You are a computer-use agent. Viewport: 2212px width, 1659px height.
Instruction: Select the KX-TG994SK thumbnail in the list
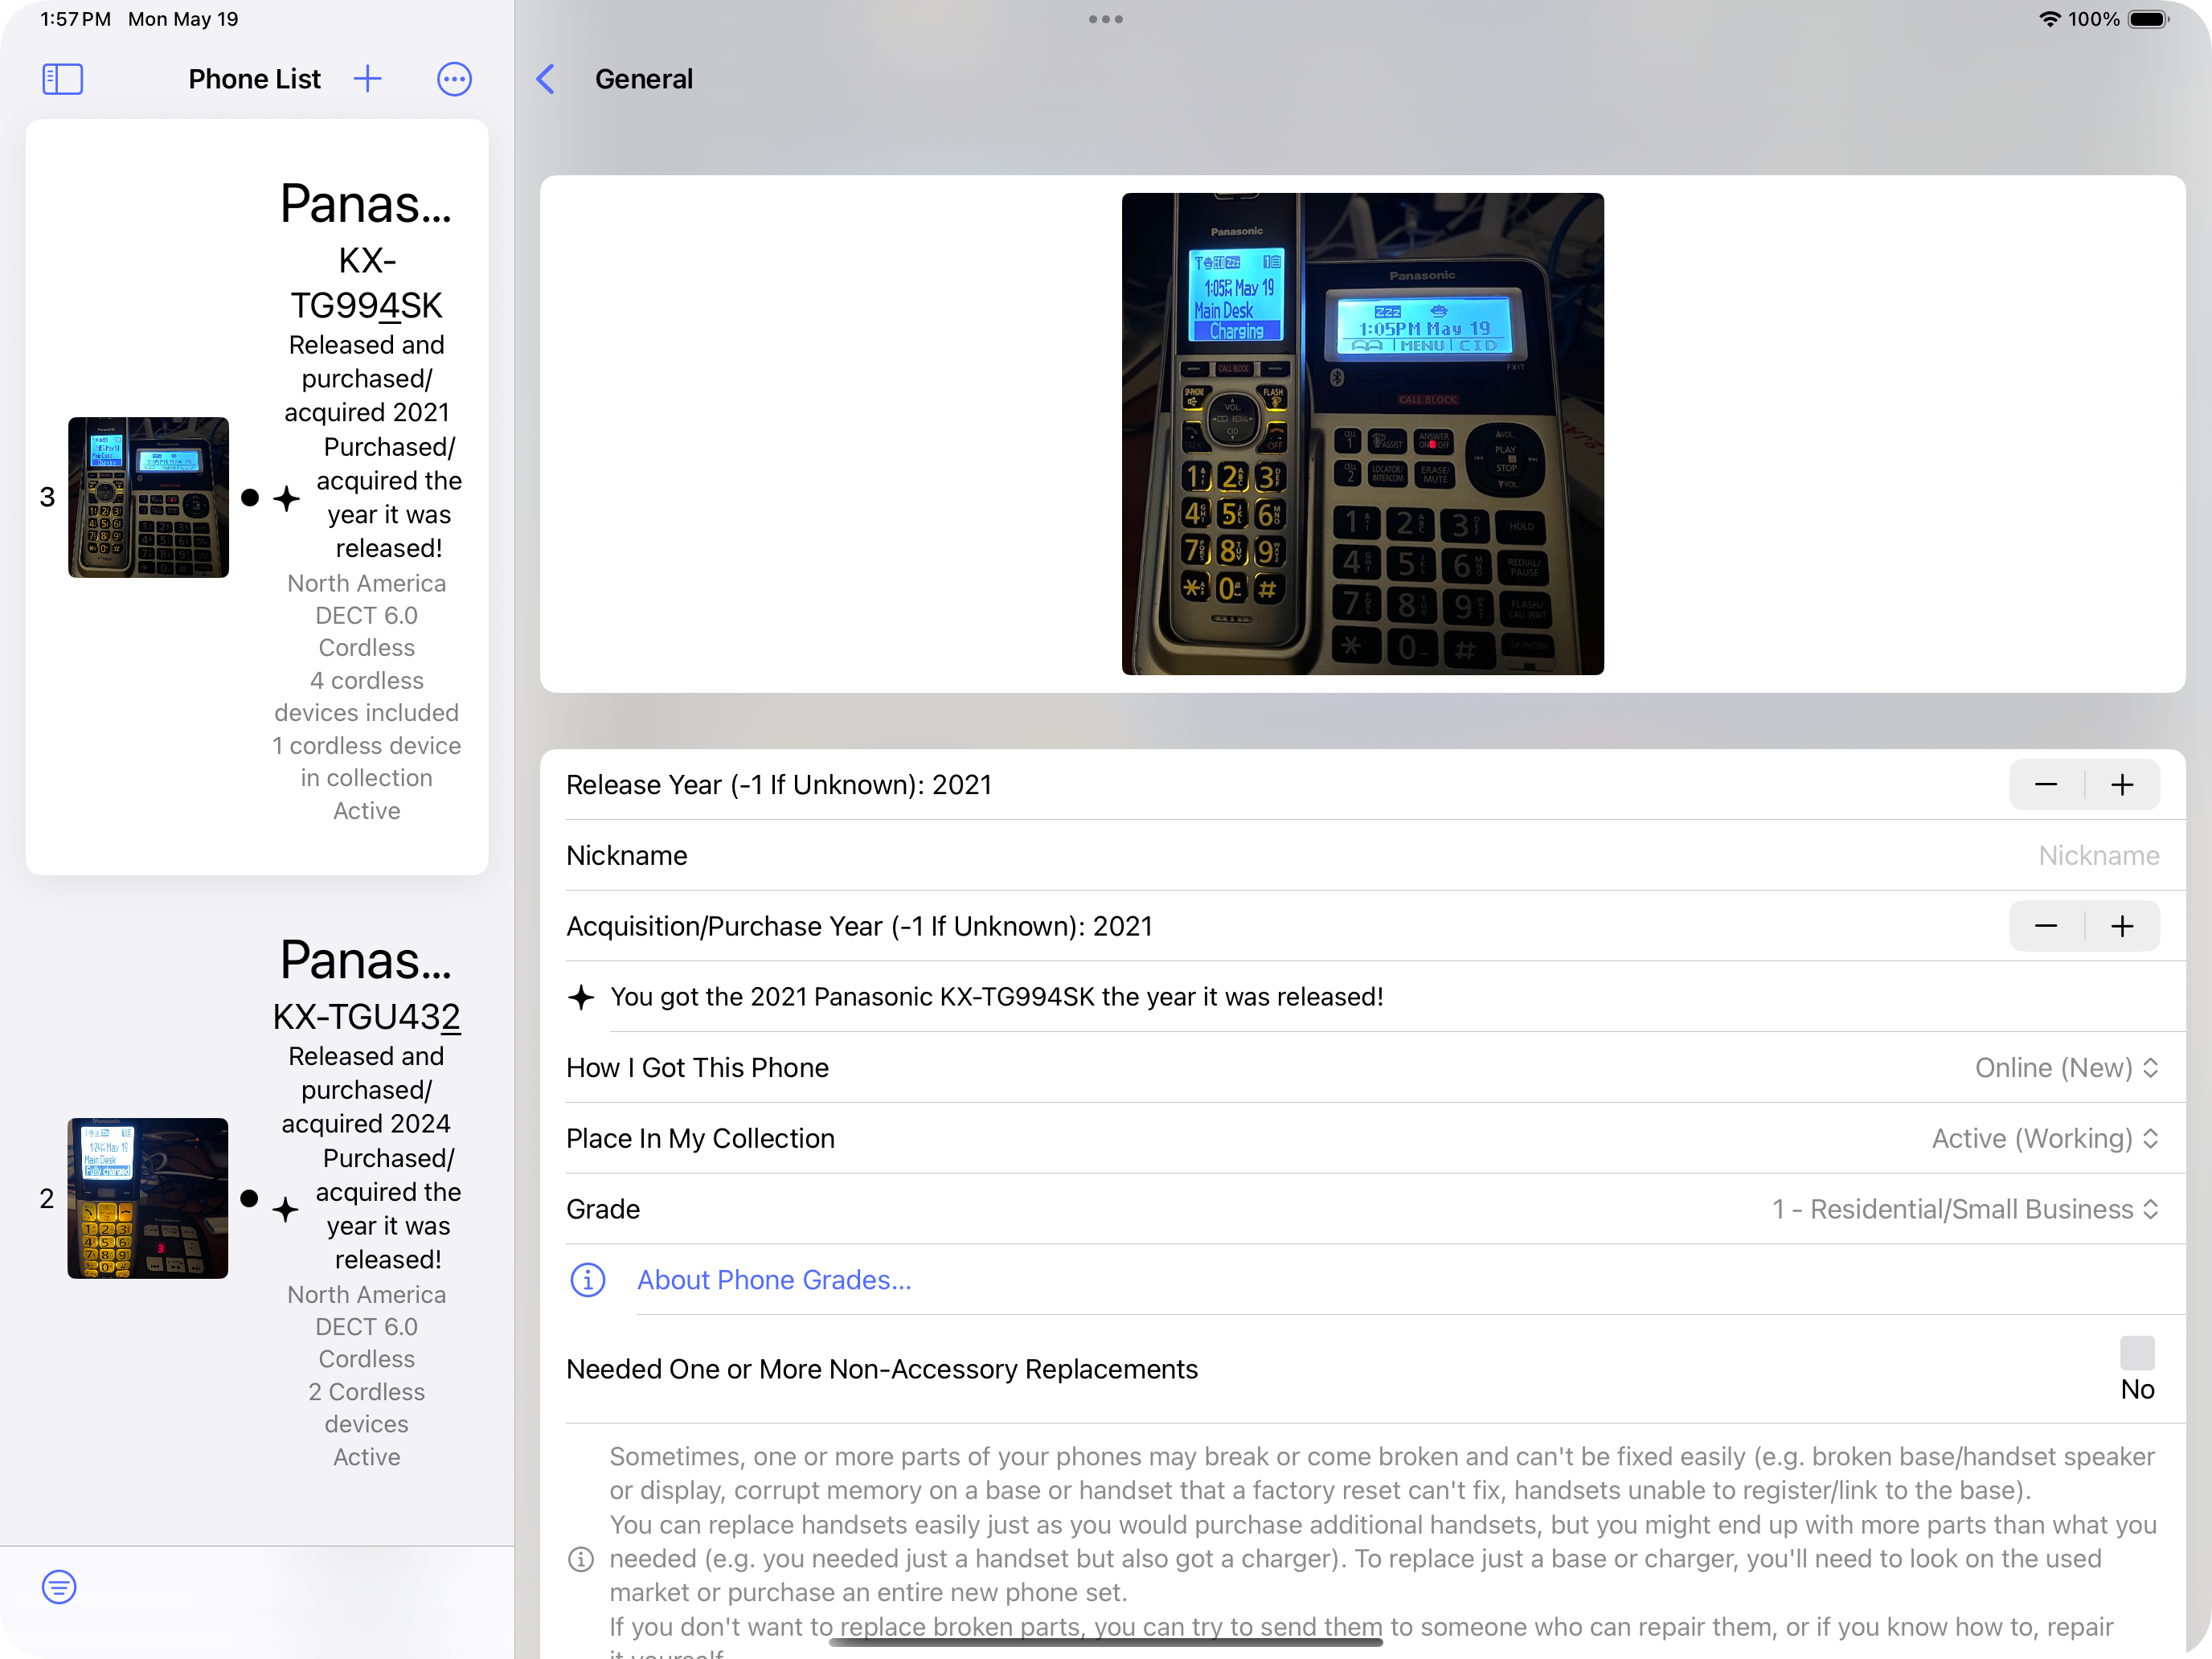(x=148, y=497)
